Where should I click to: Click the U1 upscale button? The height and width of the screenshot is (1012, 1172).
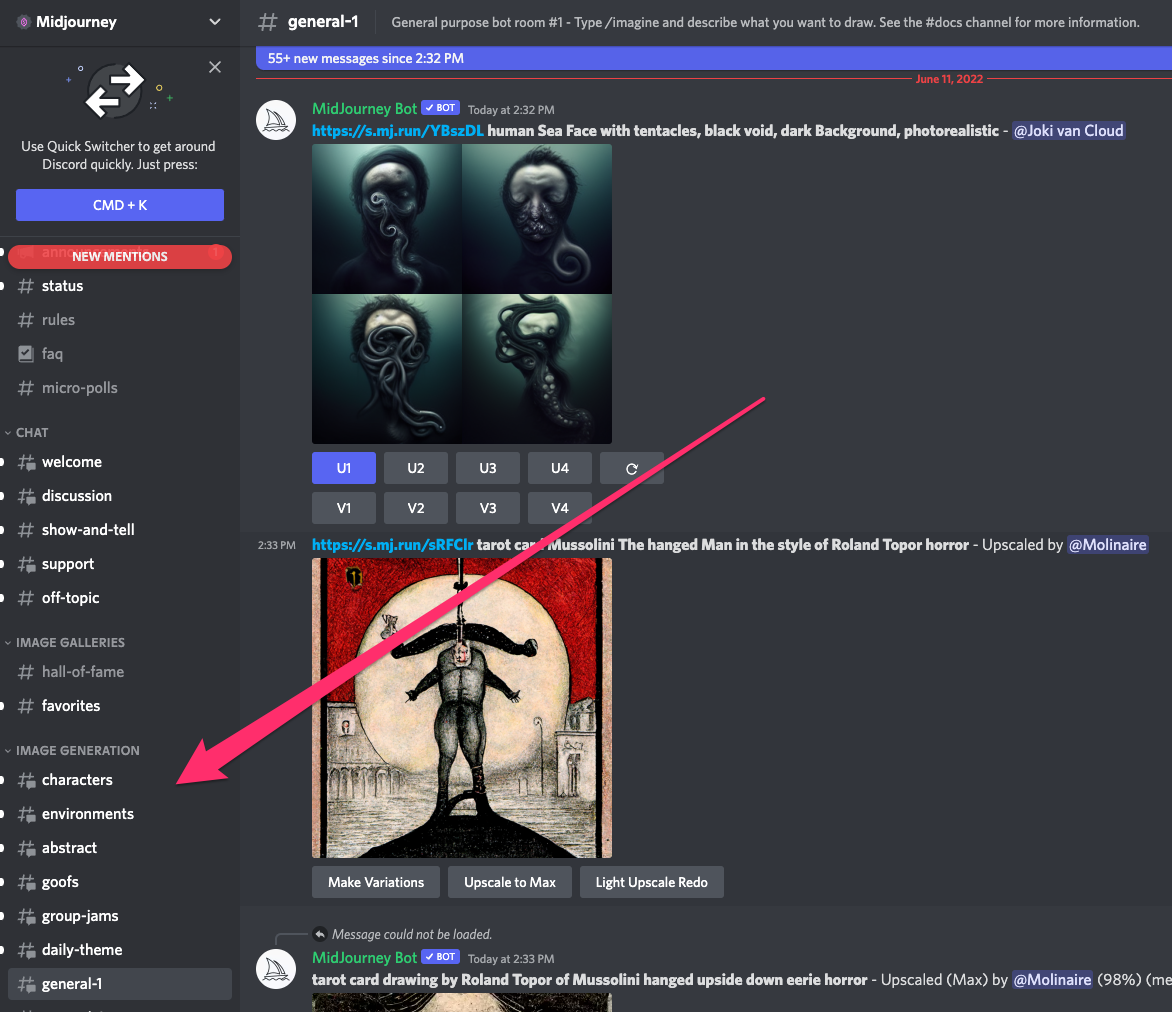click(344, 468)
